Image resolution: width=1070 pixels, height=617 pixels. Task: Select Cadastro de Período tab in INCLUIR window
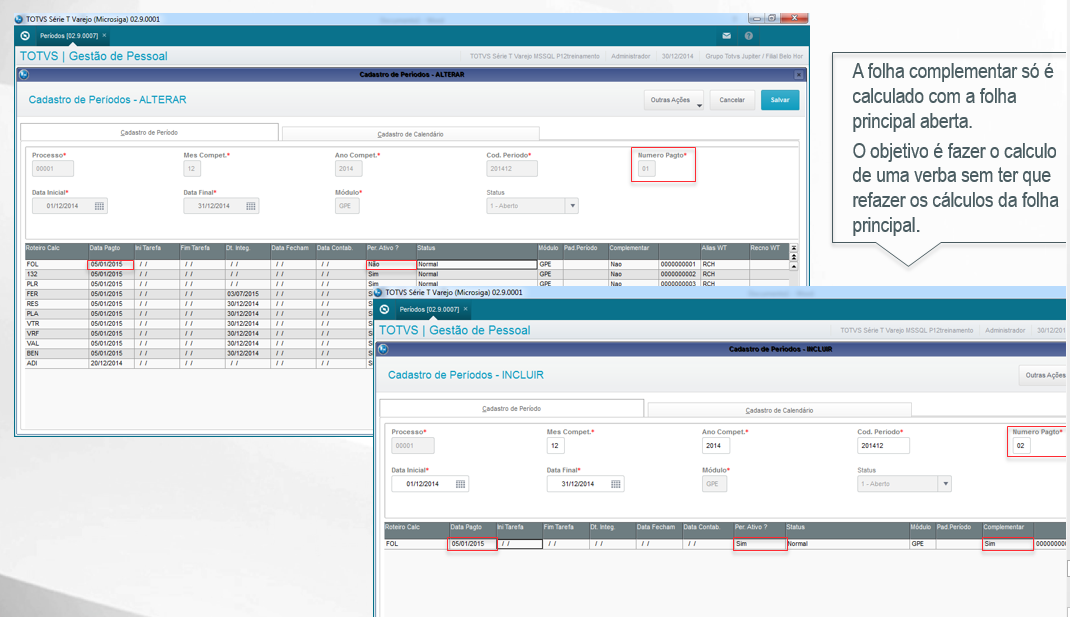coord(512,408)
